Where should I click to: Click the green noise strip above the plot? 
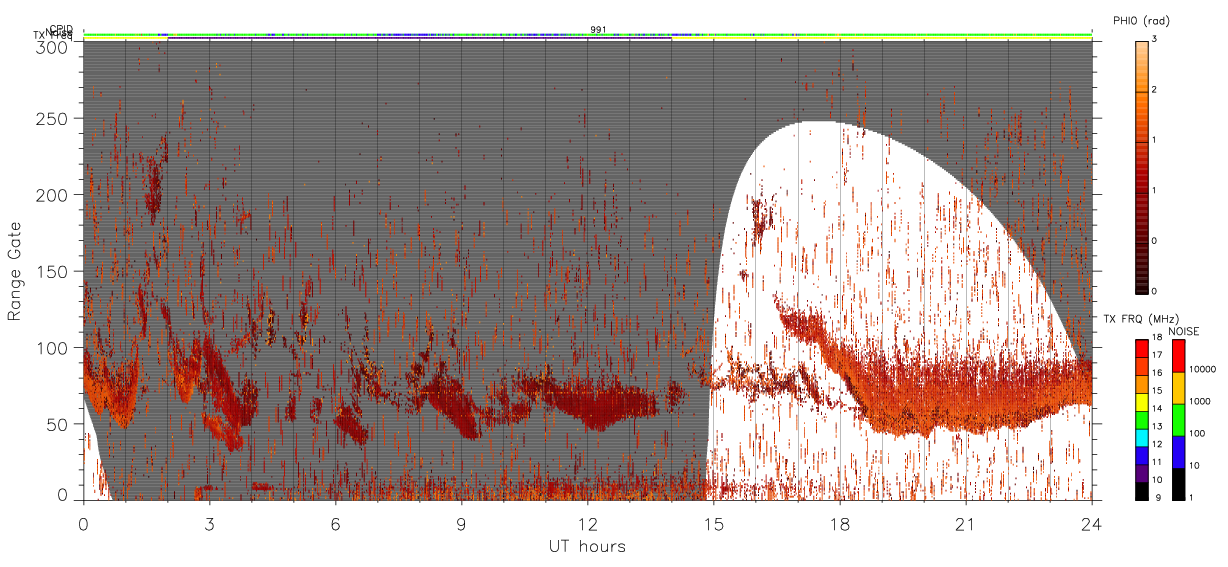pos(588,35)
